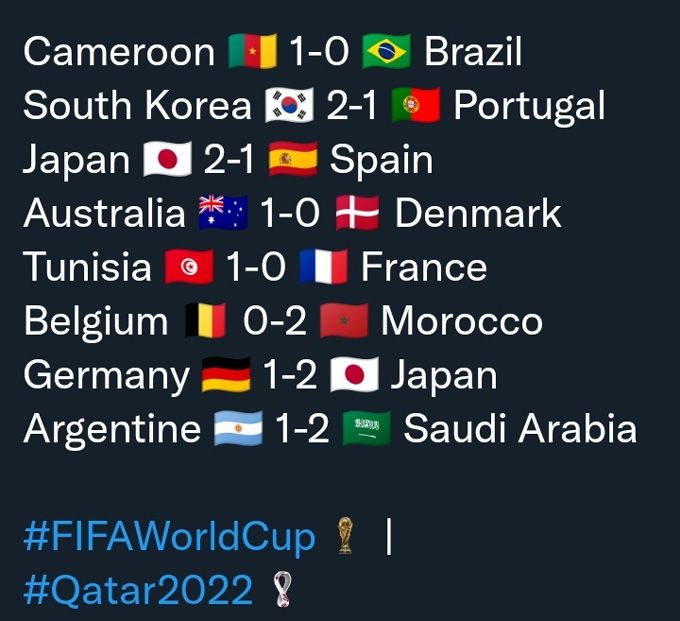Click the text 'Saudi Arabia'
Viewport: 680px width, 621px height.
pyautogui.click(x=520, y=428)
